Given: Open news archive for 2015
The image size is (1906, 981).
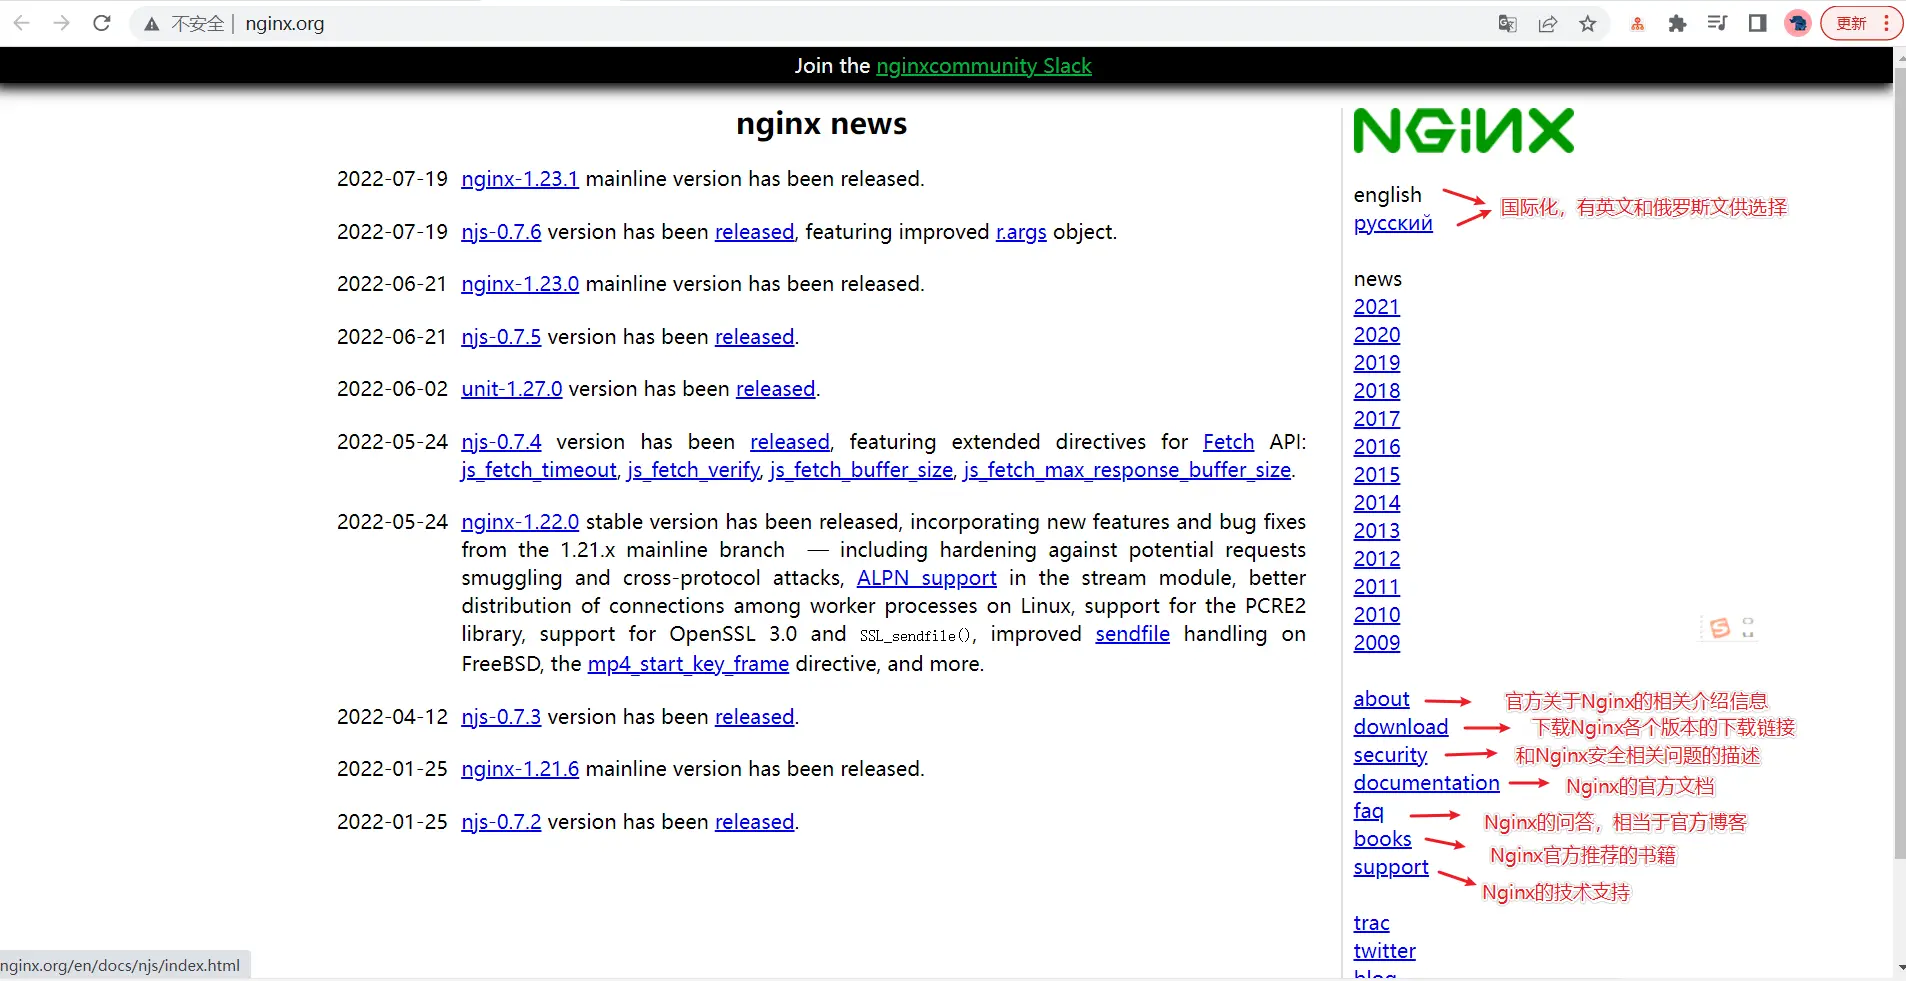Looking at the screenshot, I should pyautogui.click(x=1377, y=475).
